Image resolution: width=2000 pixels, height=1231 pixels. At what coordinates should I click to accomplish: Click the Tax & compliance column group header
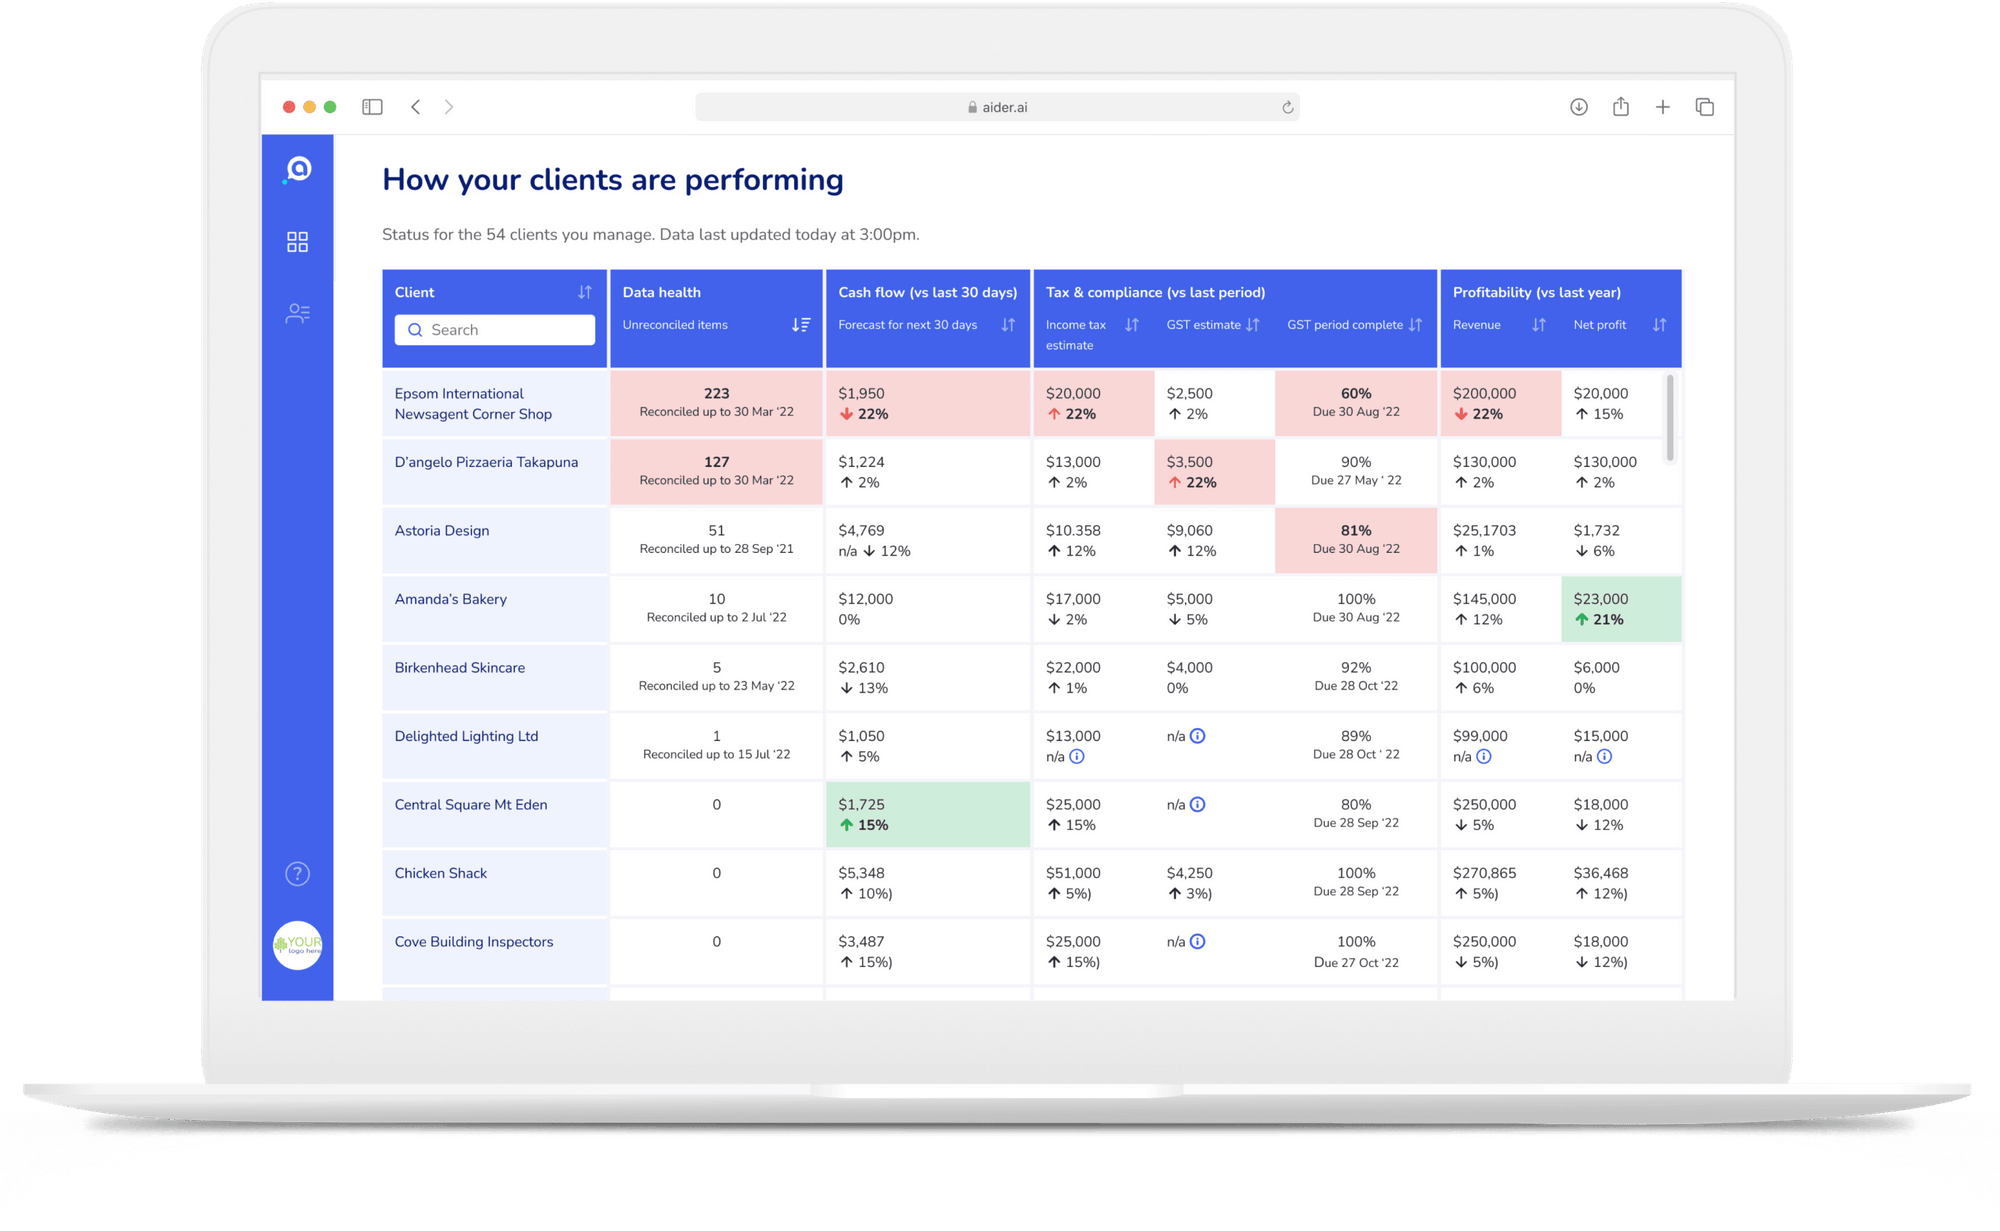(1156, 292)
